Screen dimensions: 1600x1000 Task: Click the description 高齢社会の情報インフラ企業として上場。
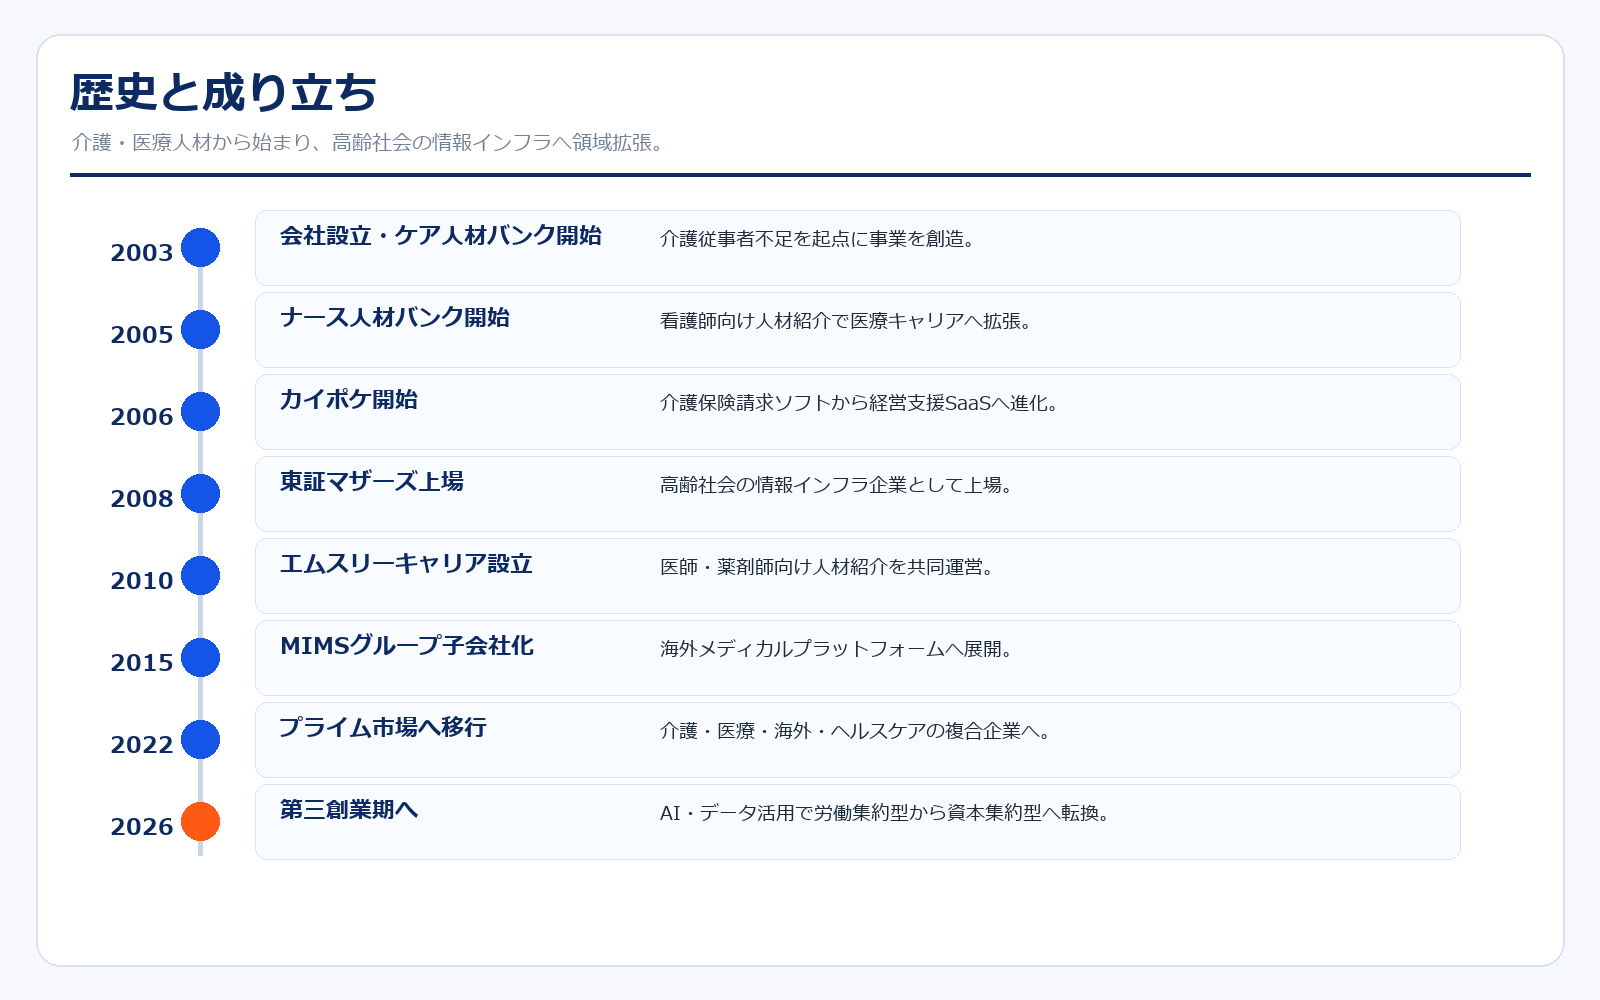pyautogui.click(x=837, y=485)
